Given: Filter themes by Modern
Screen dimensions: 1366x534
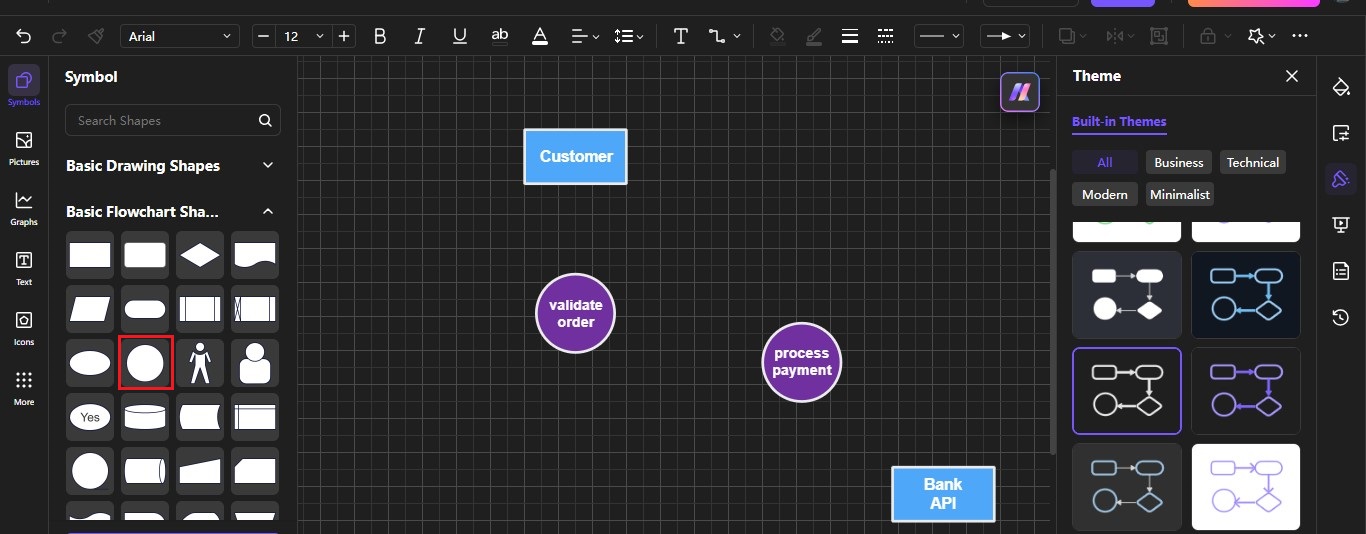Looking at the screenshot, I should (x=1105, y=194).
